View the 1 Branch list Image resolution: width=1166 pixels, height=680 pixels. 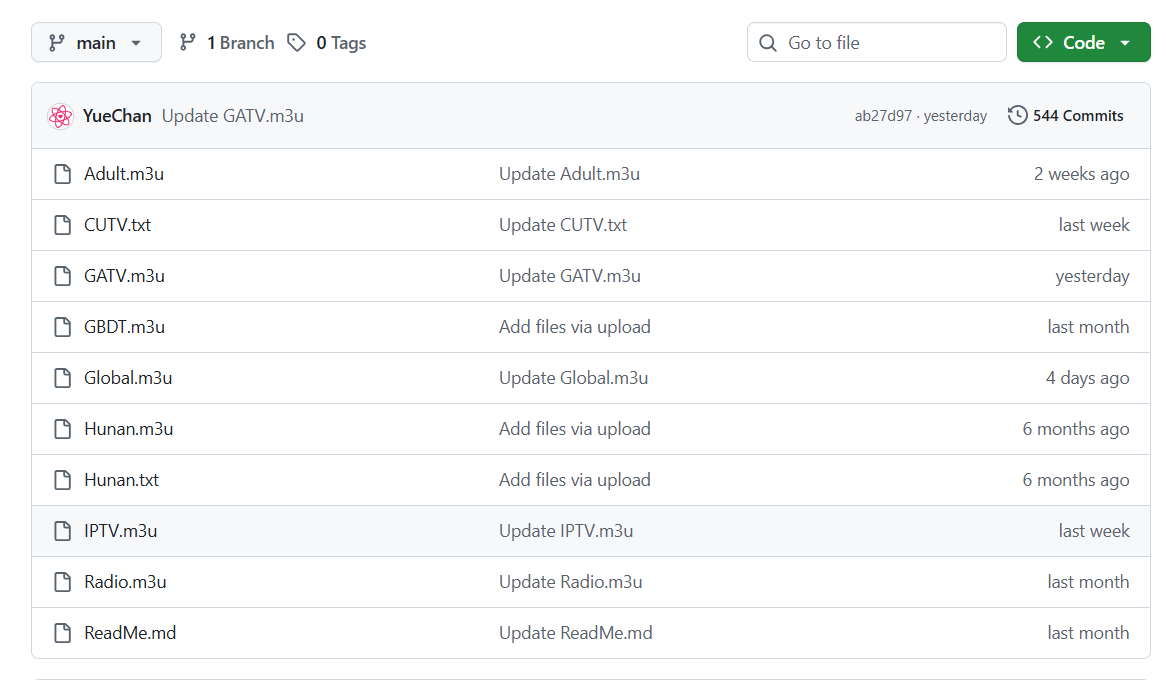pos(239,43)
